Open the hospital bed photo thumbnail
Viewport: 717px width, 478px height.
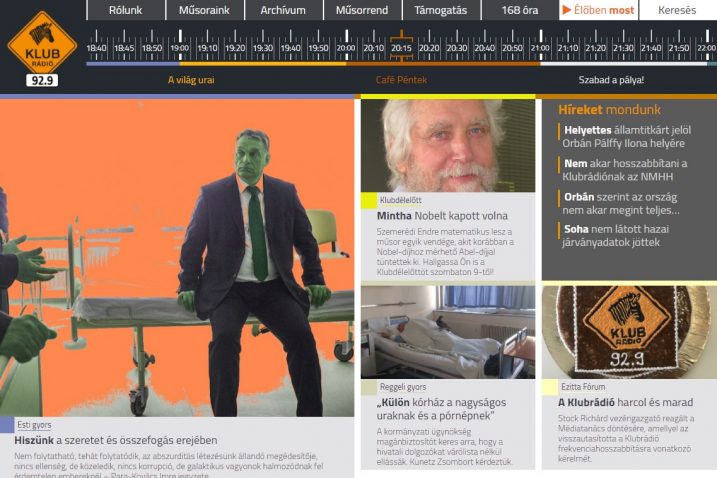(x=448, y=332)
